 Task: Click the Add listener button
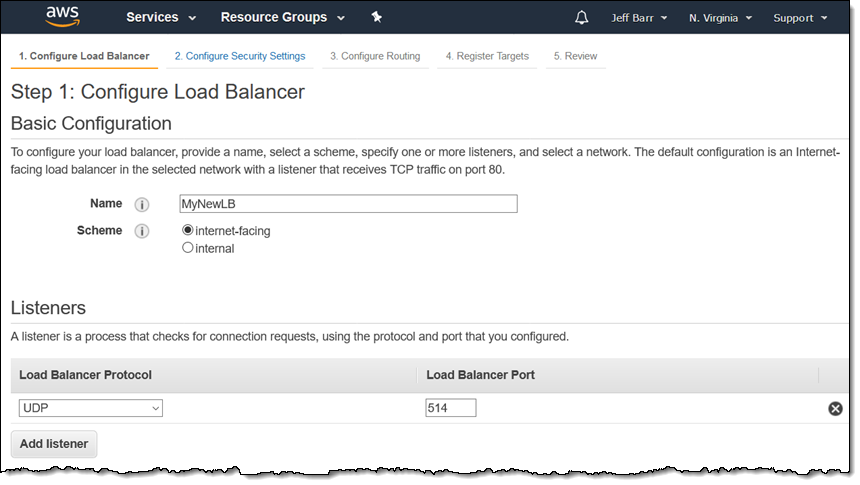(x=54, y=444)
